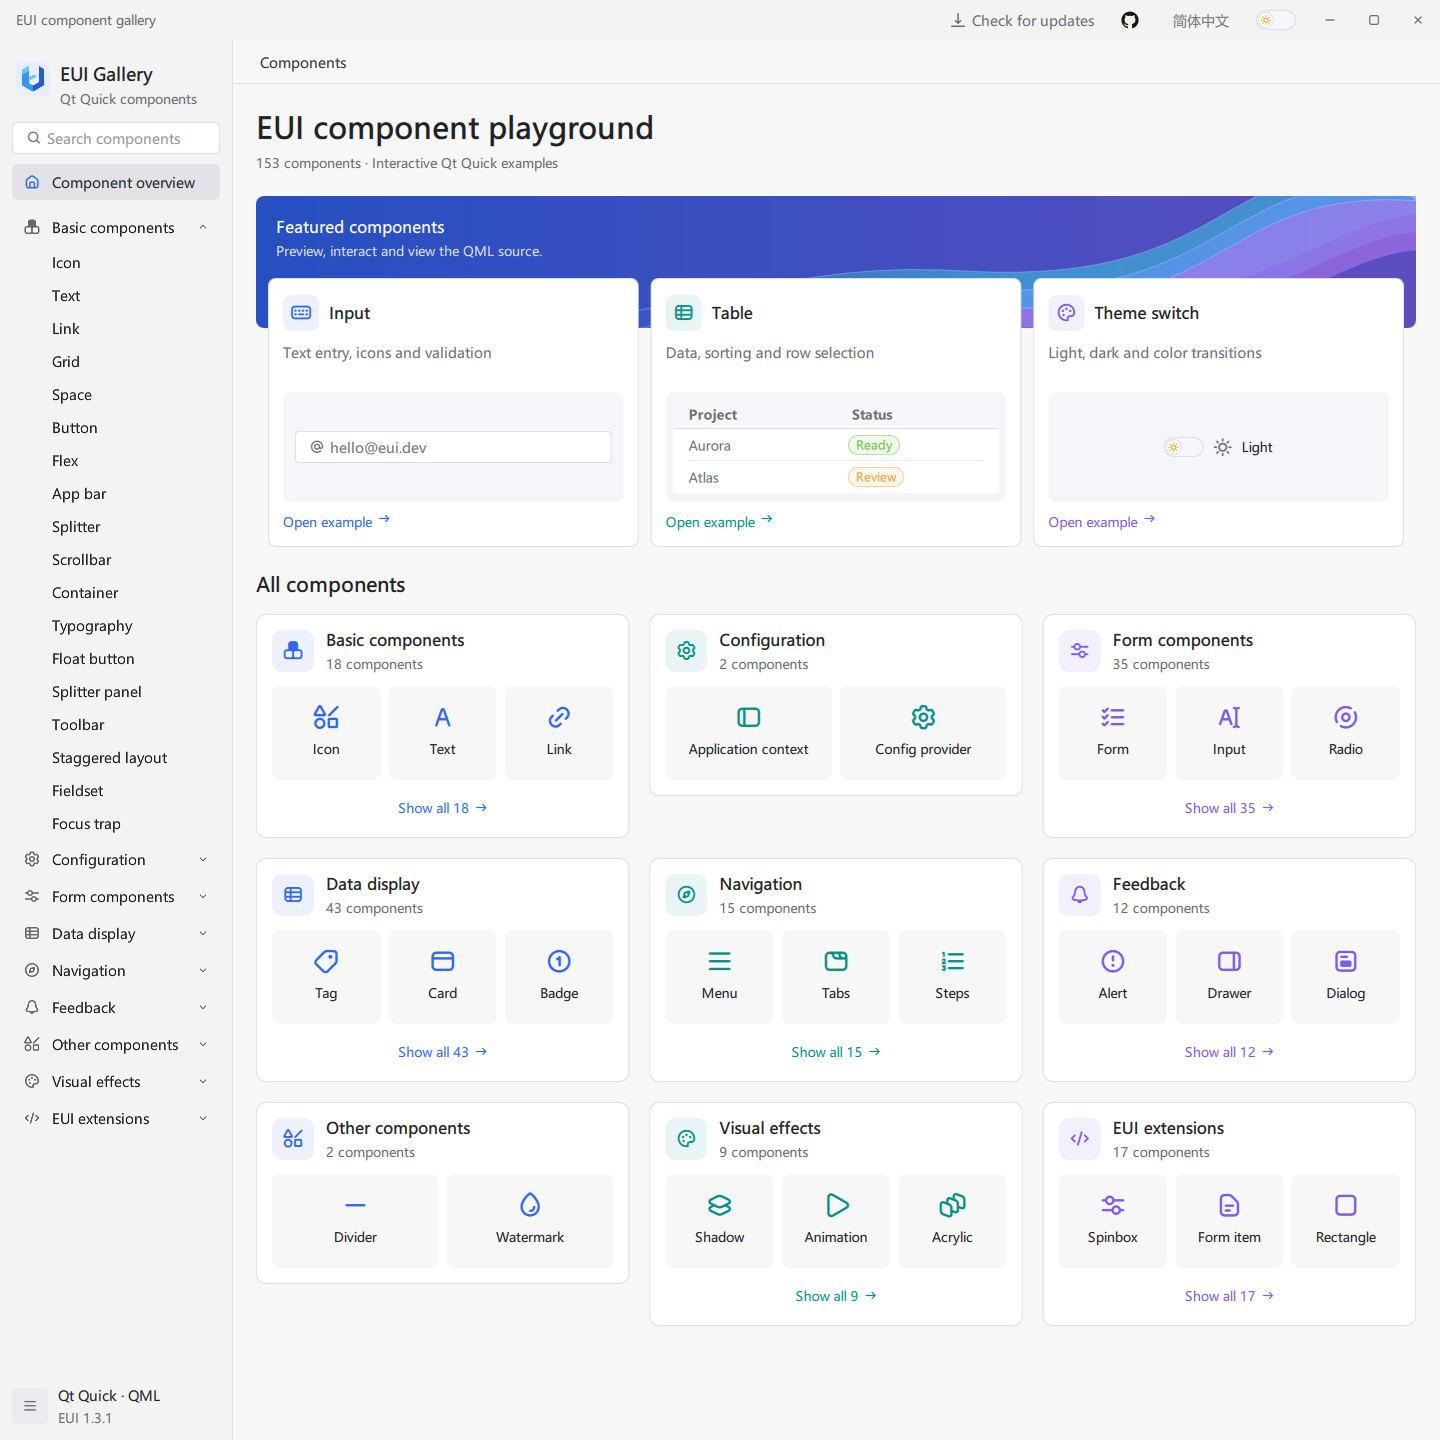Click the hello@eui.dev email input

coord(453,447)
